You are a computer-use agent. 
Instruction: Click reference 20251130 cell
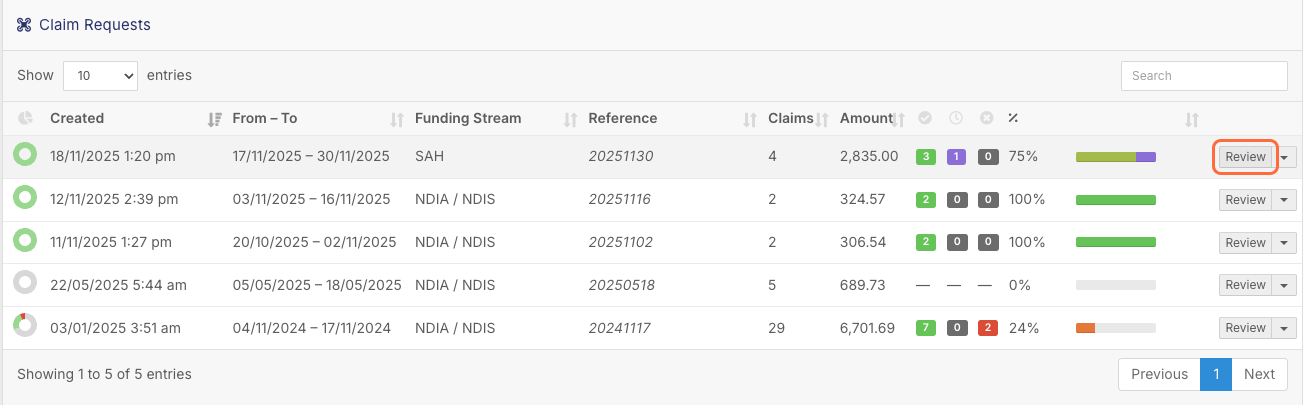(x=620, y=157)
